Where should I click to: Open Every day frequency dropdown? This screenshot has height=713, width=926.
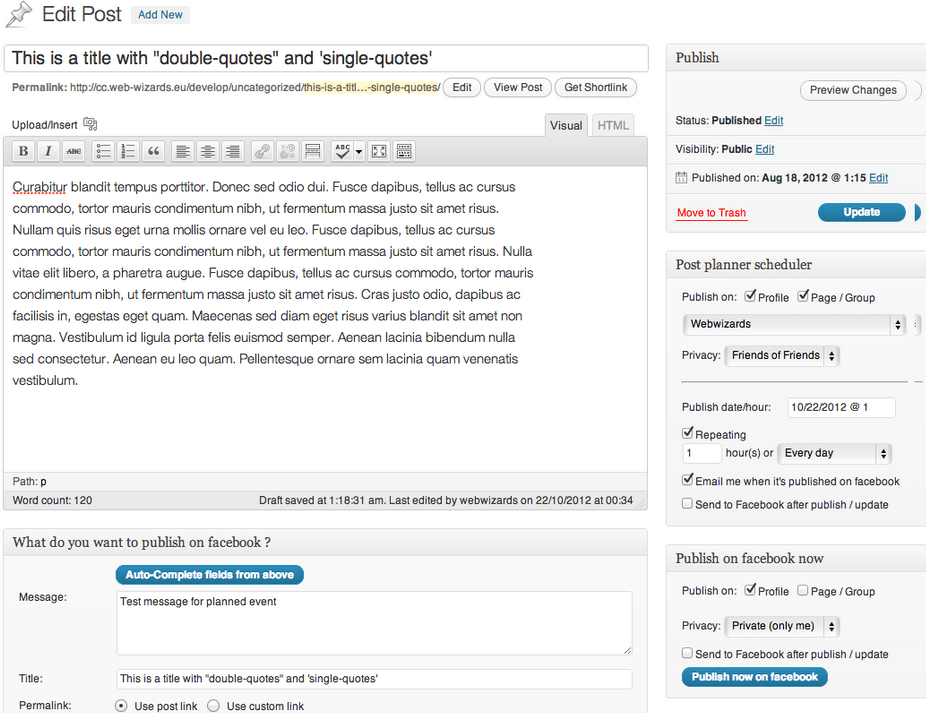[834, 453]
